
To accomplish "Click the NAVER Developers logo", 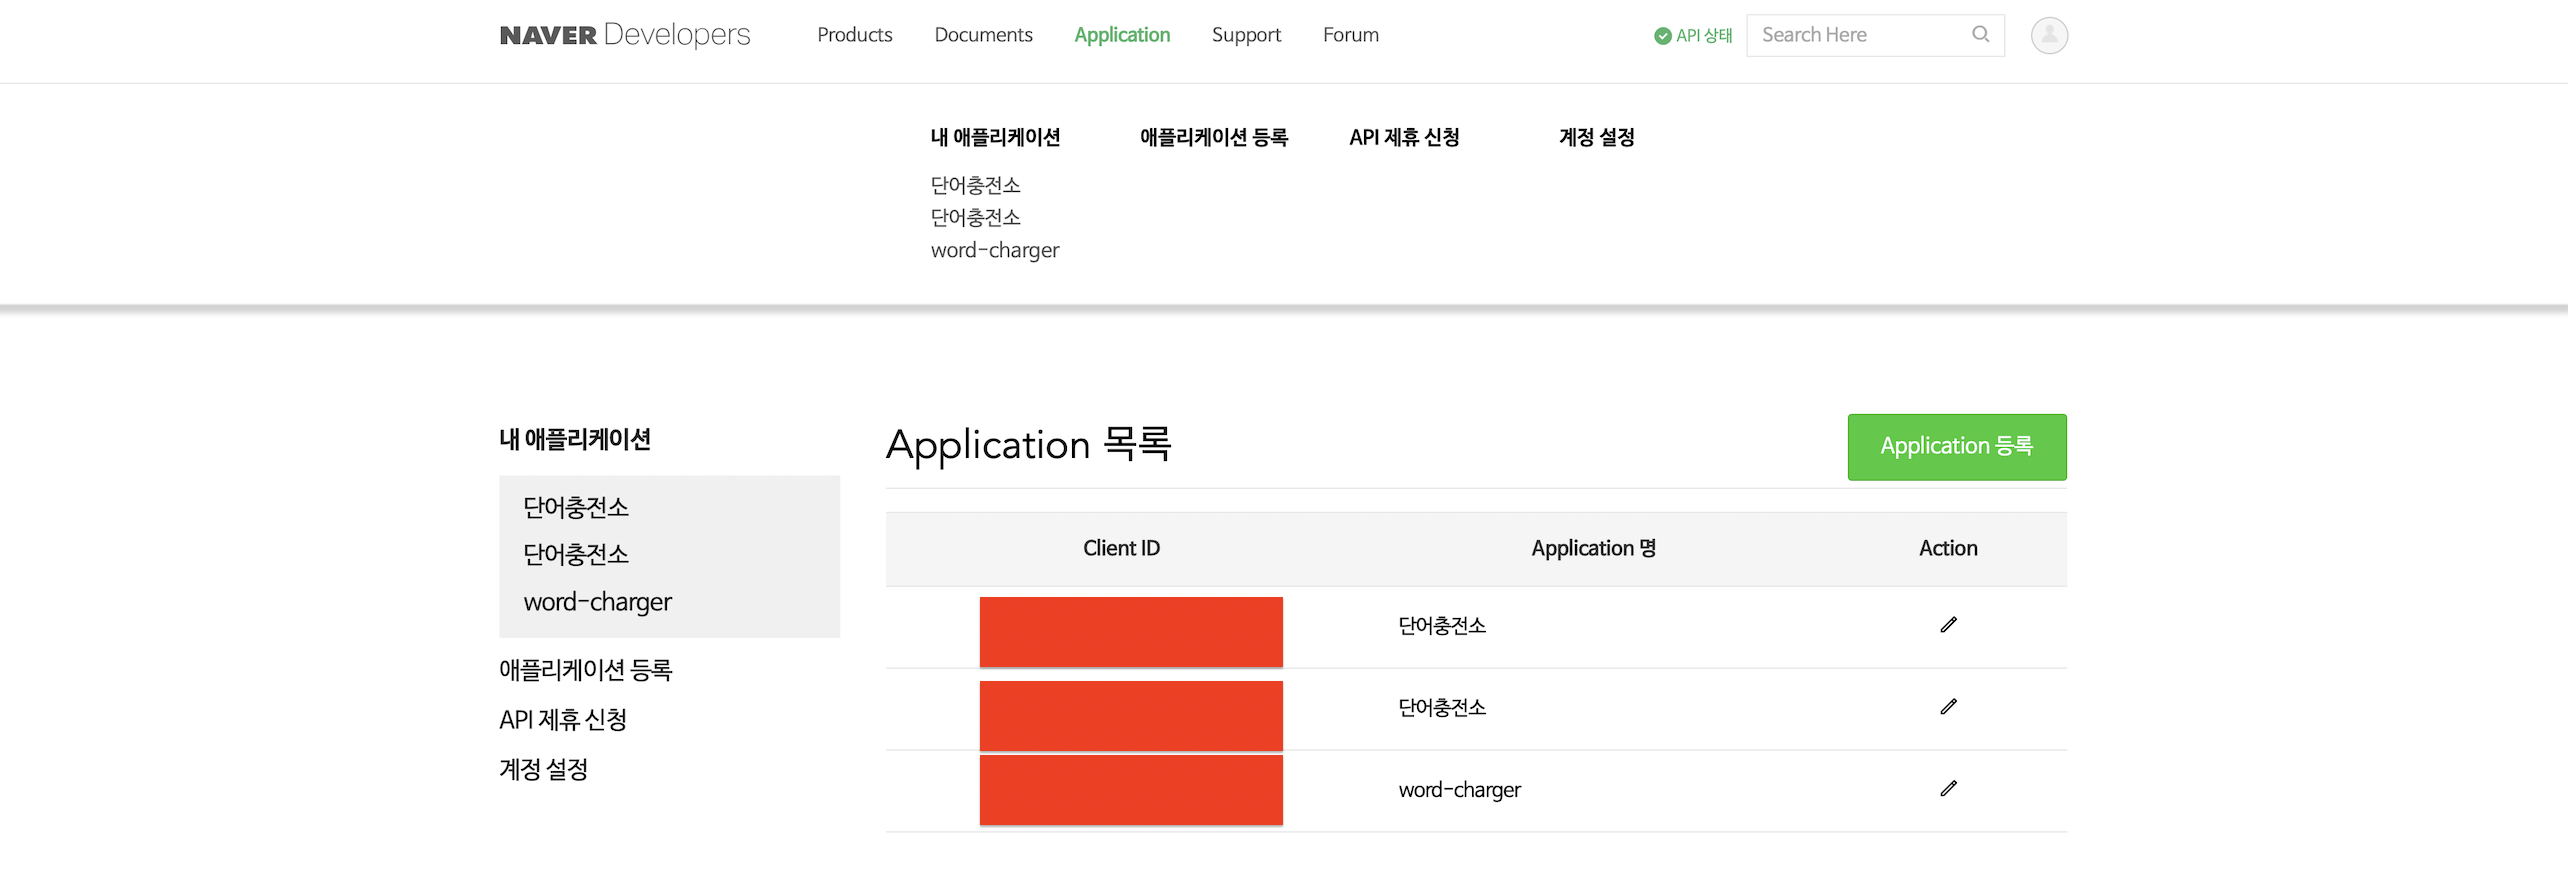I will [625, 35].
